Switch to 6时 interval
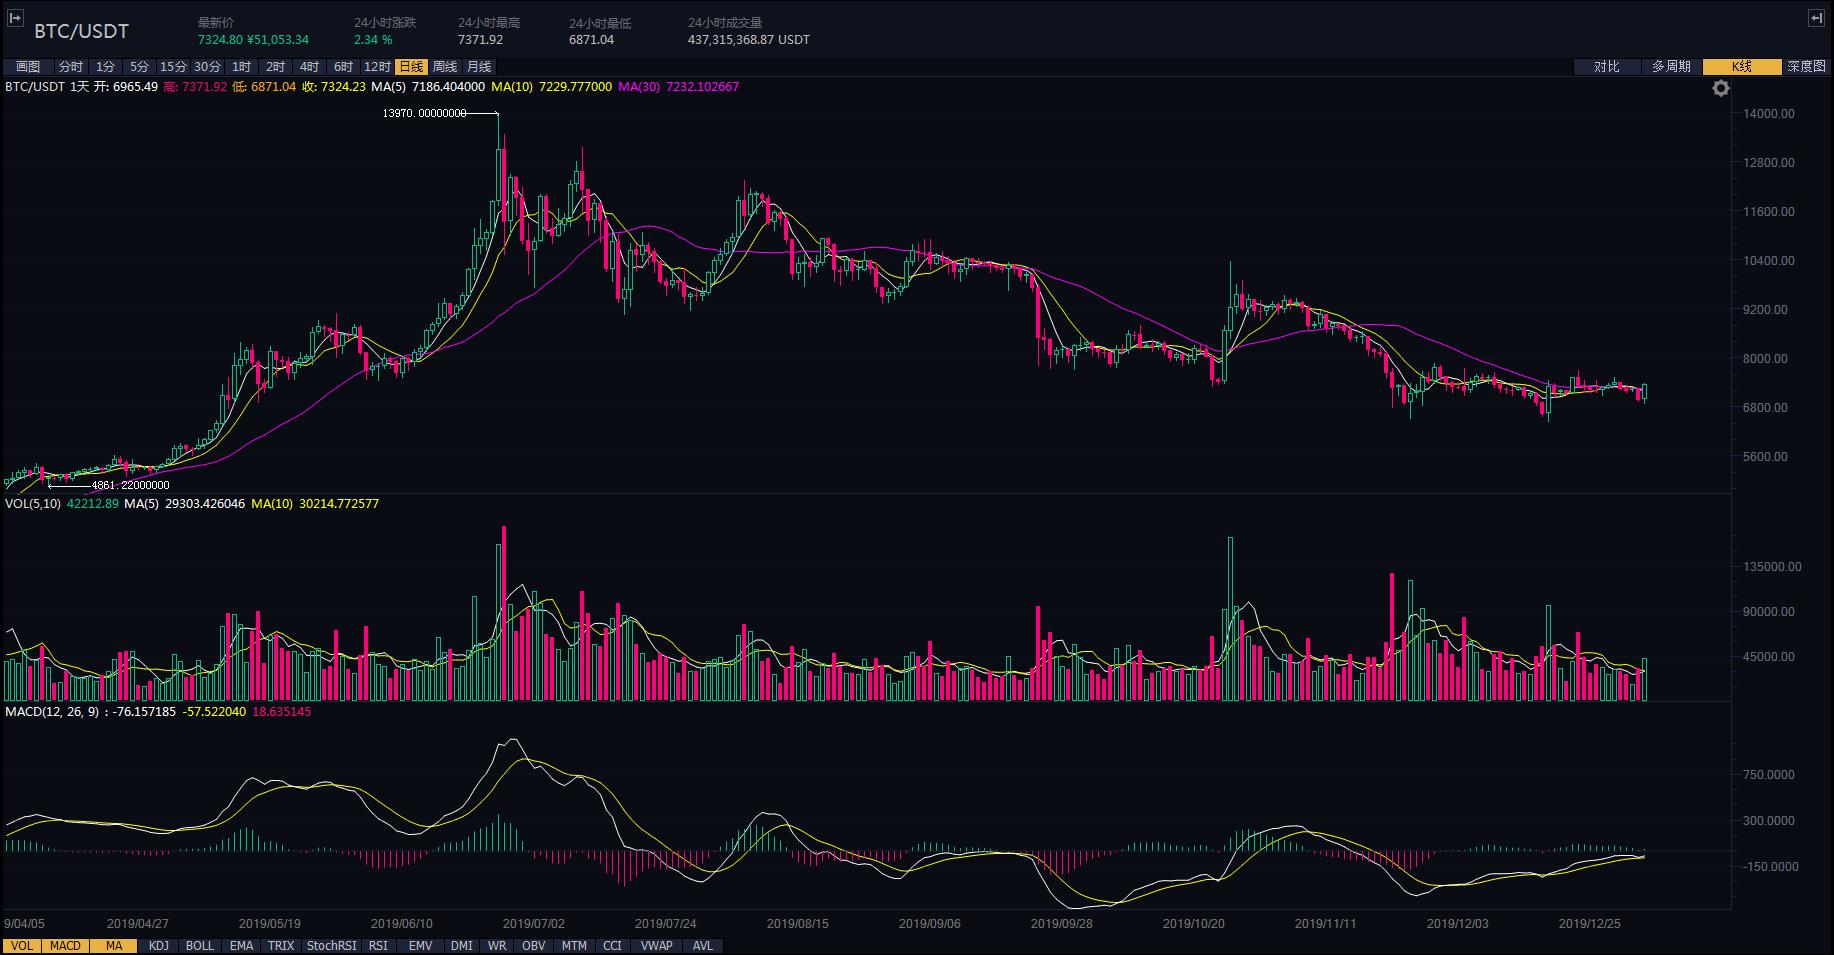Viewport: 1834px width, 955px height. pyautogui.click(x=343, y=67)
